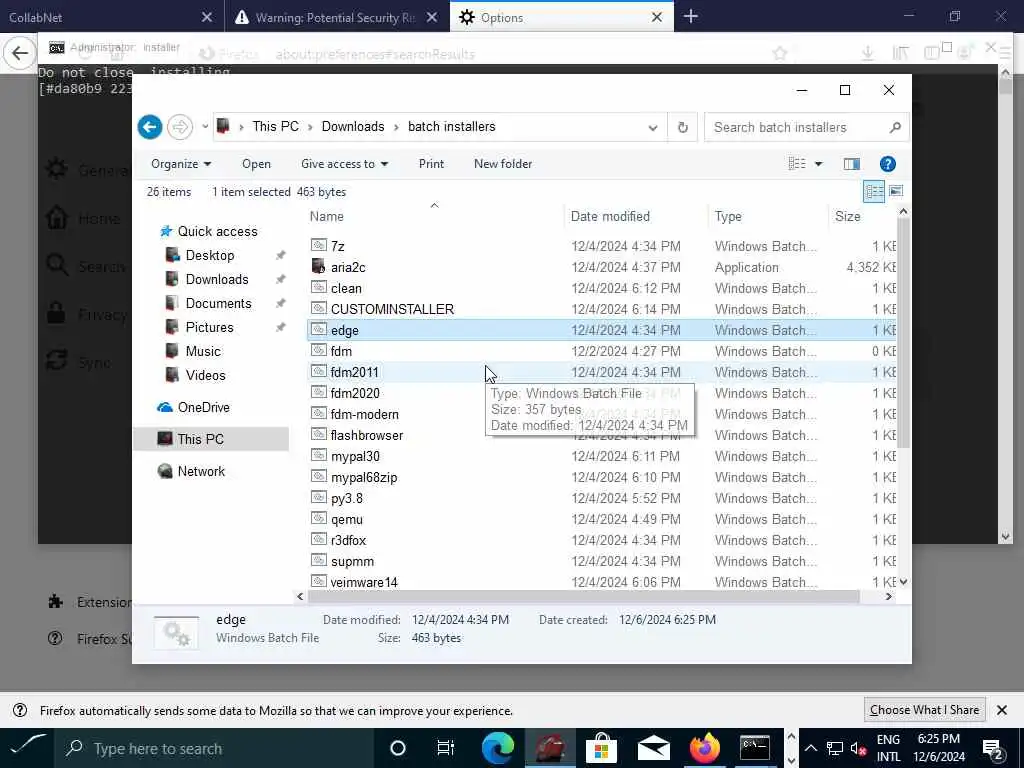Select OneDrive in navigation pane
The image size is (1024, 768).
[203, 408]
